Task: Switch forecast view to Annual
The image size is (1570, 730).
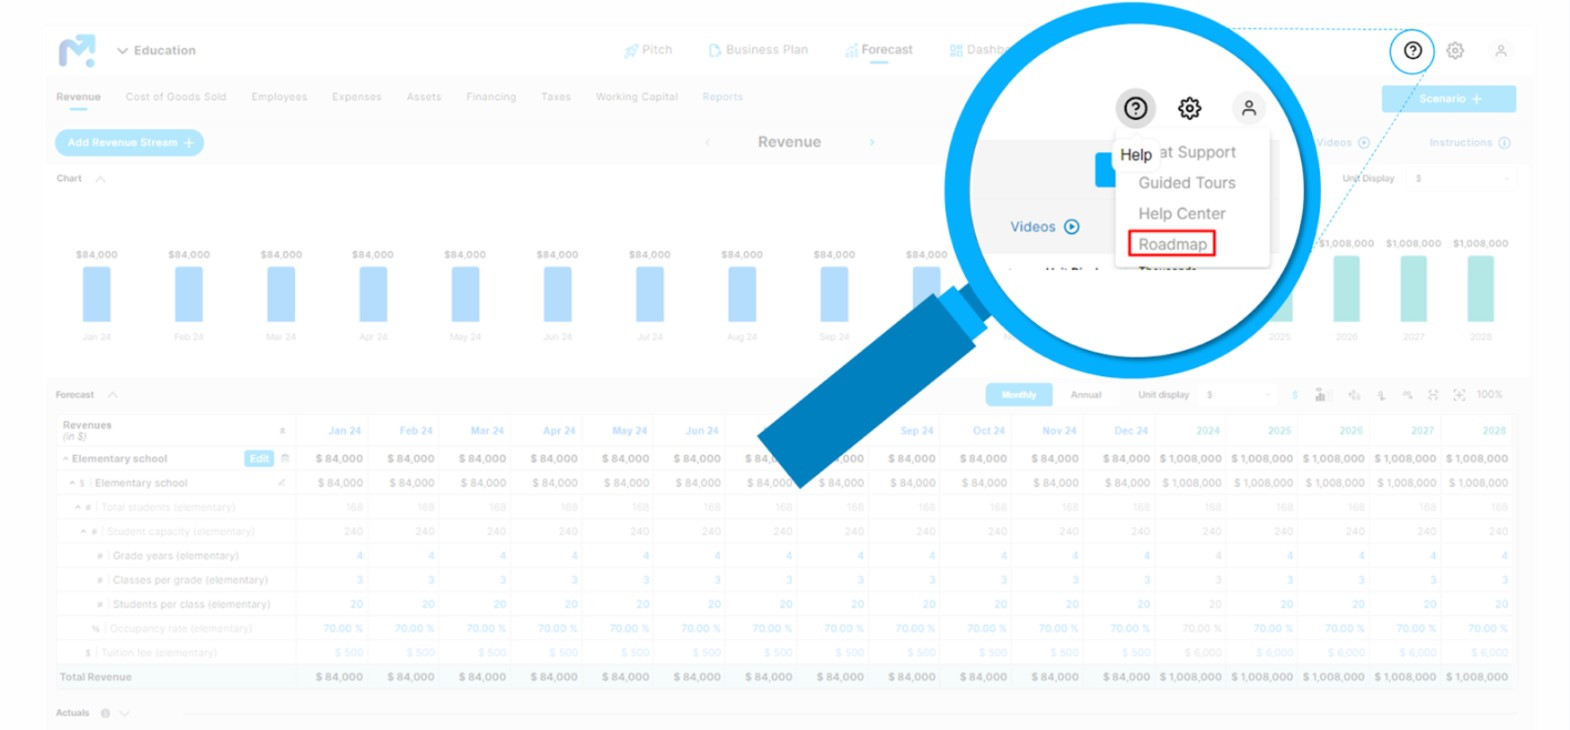Action: click(1086, 395)
